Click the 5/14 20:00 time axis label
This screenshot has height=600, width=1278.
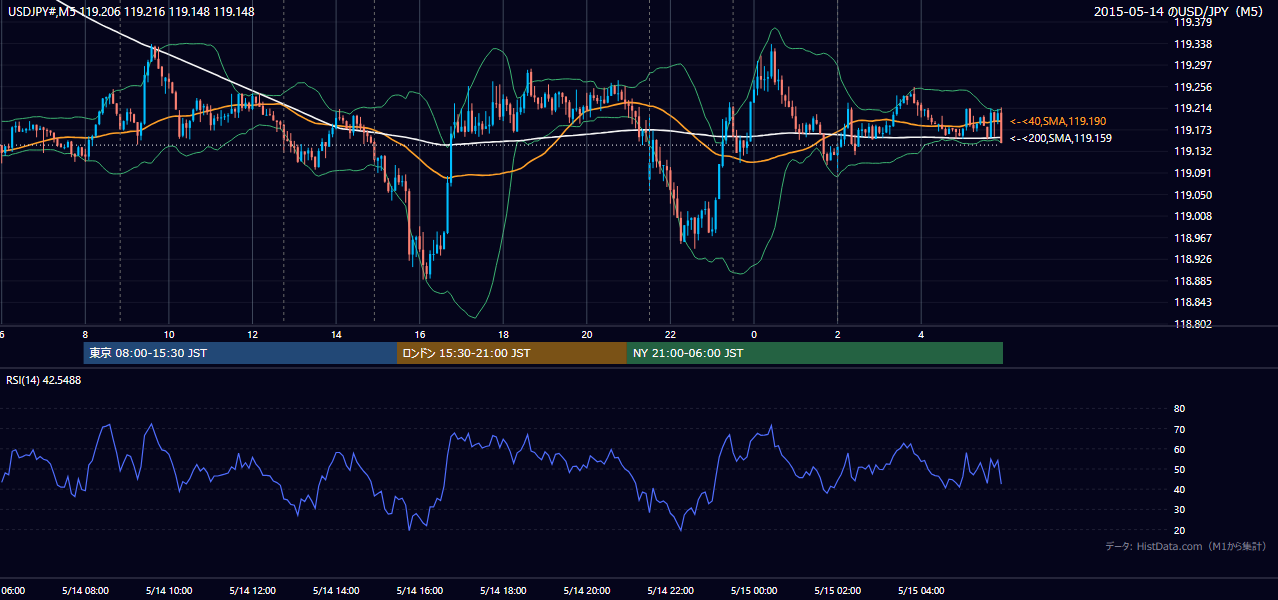click(587, 590)
